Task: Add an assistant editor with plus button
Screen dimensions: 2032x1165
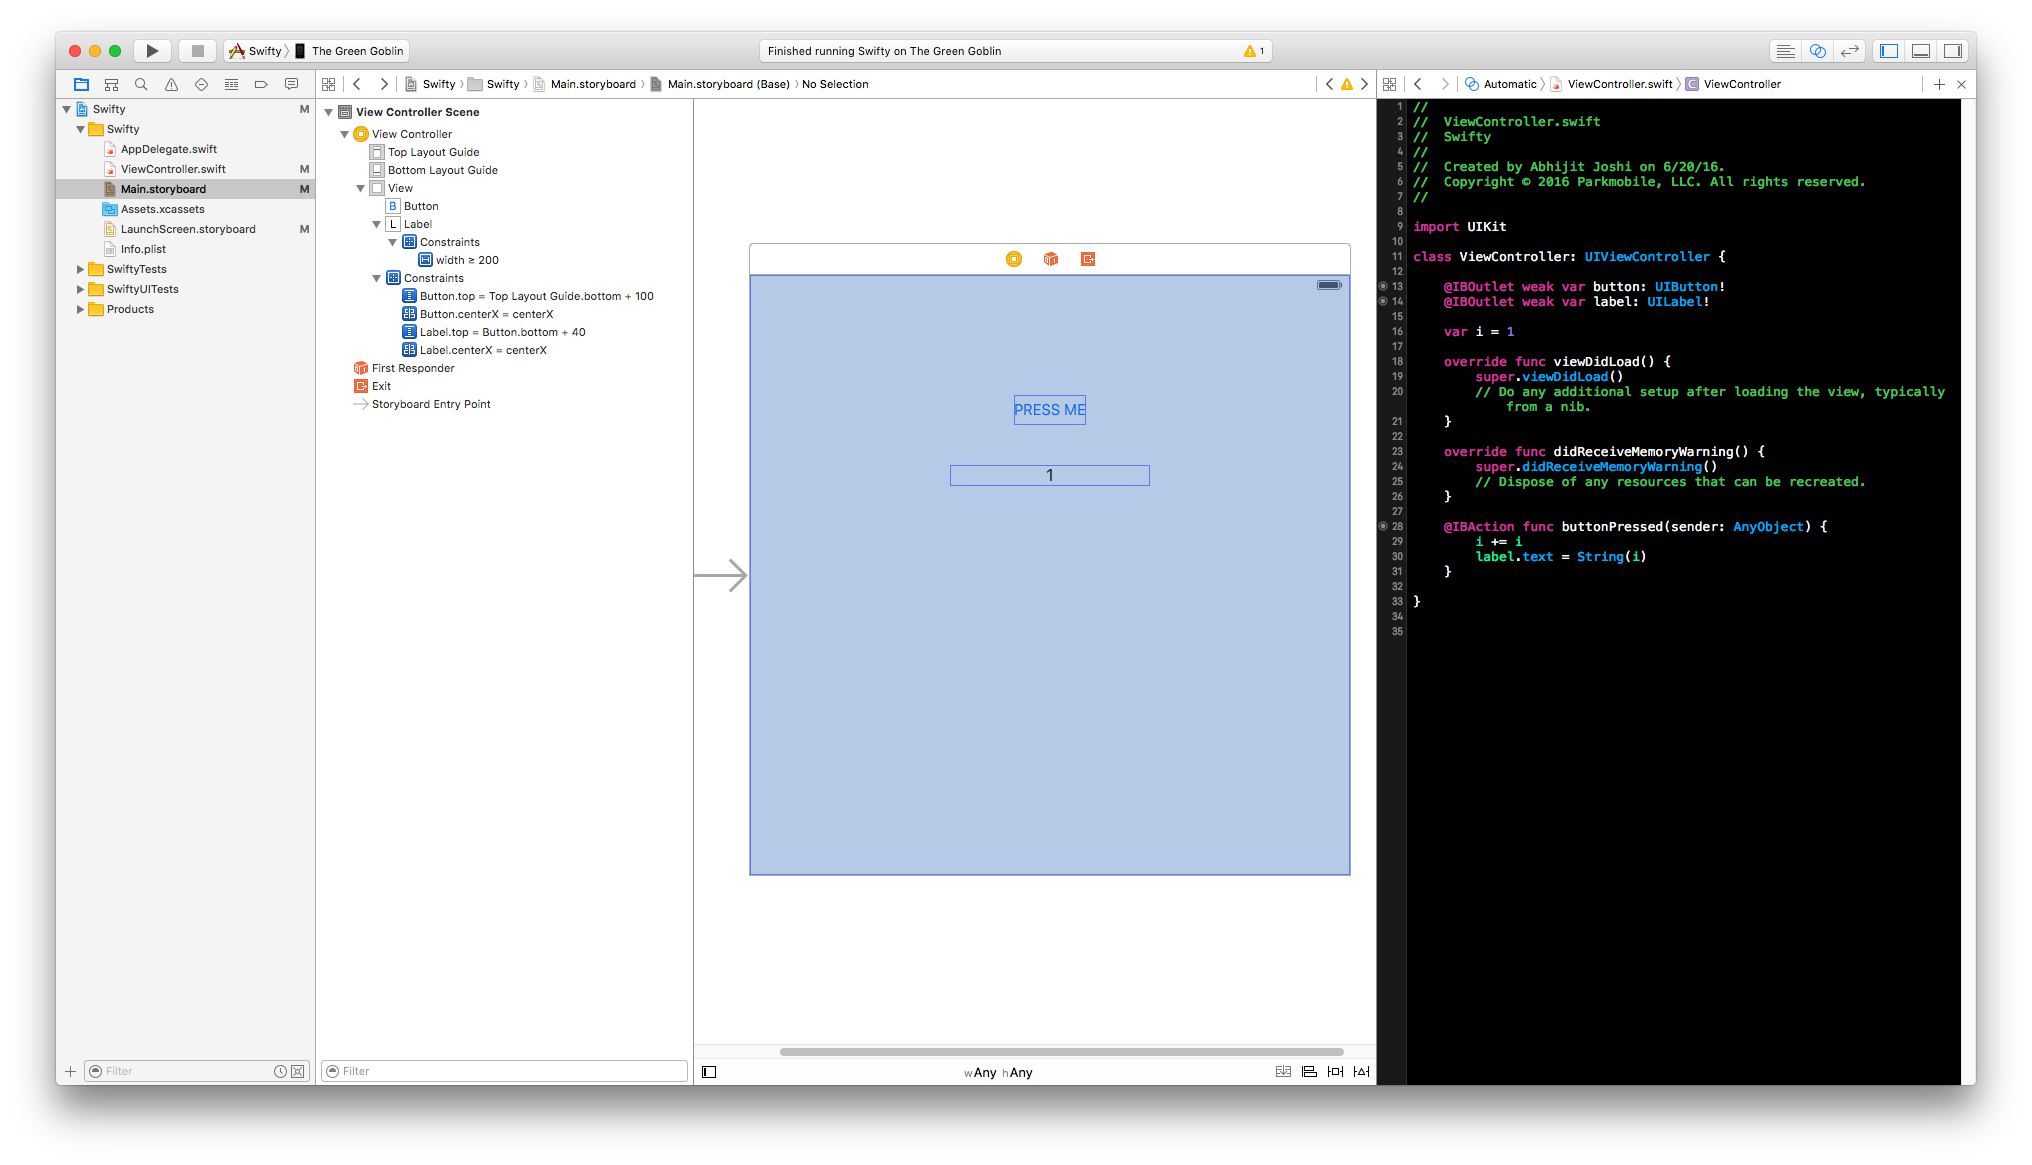Action: coord(1939,84)
